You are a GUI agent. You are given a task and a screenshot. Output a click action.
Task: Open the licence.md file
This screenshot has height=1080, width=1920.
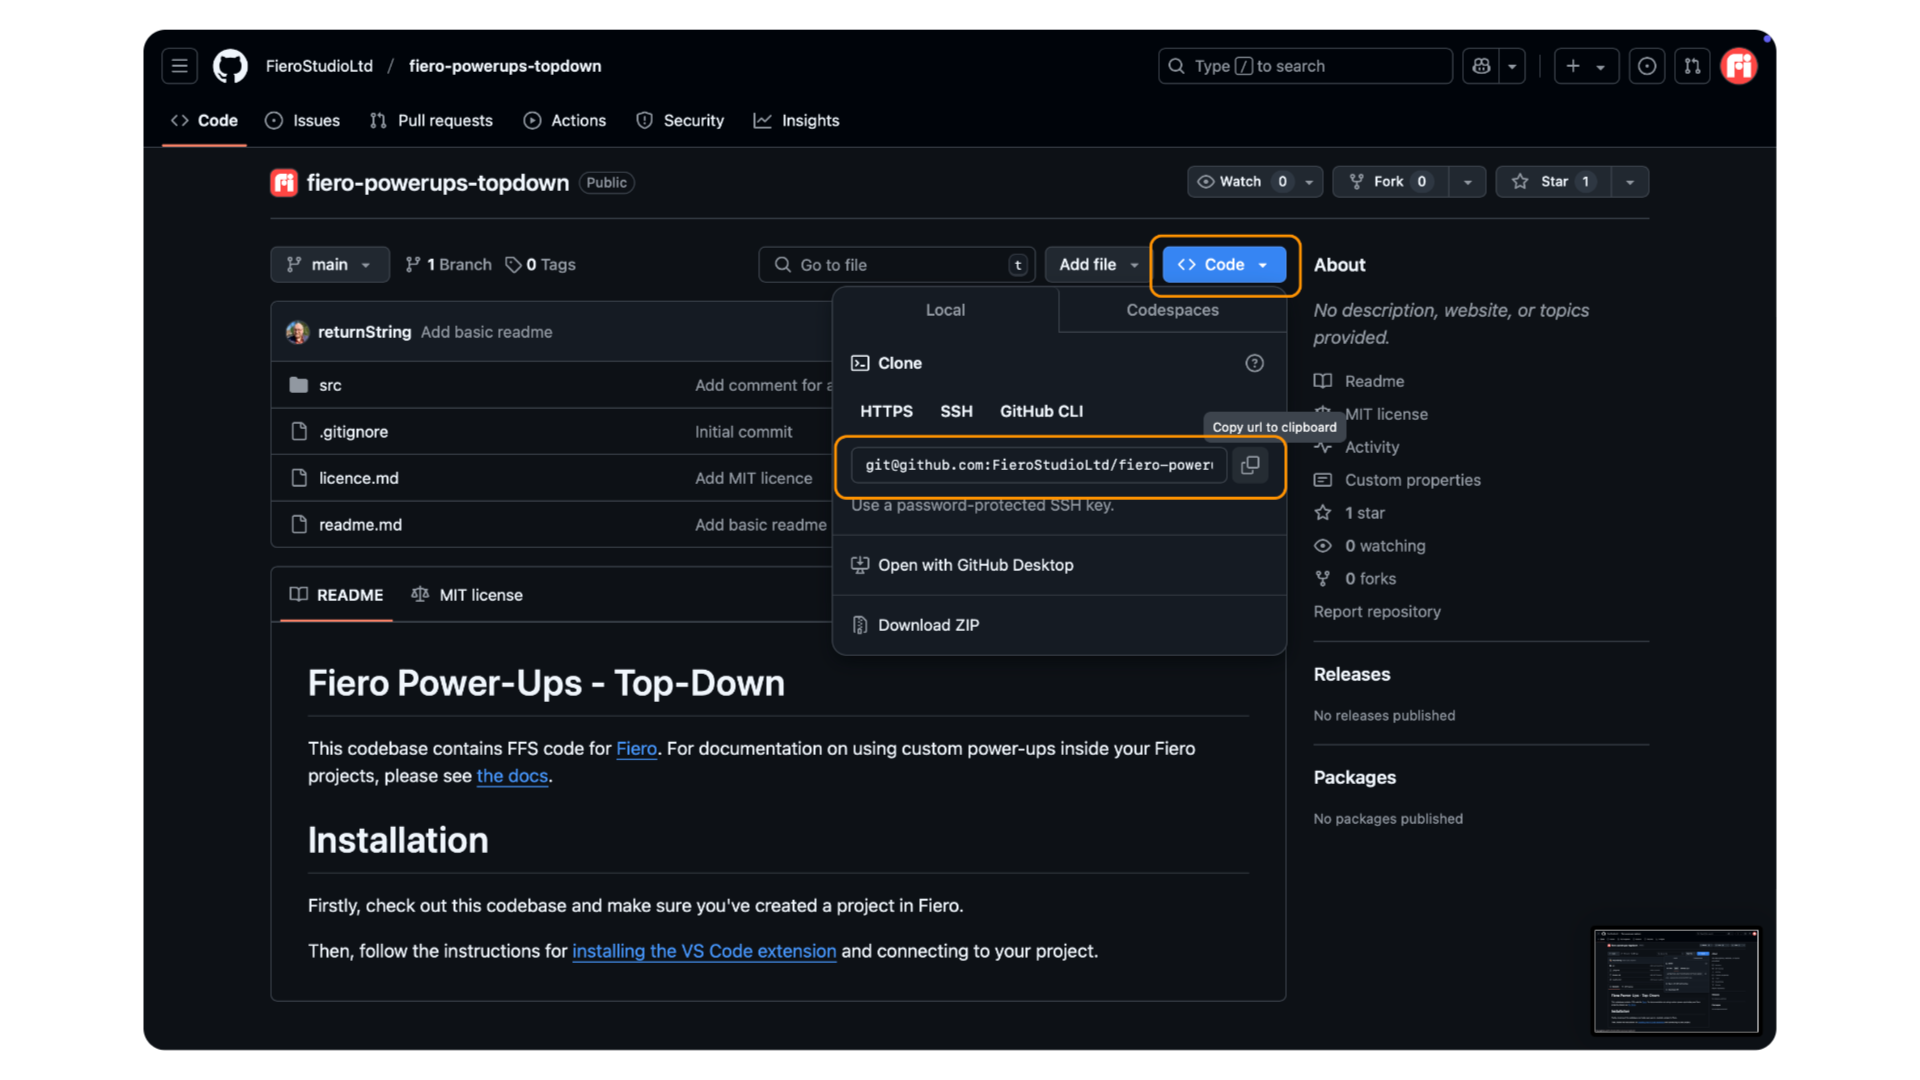358,478
